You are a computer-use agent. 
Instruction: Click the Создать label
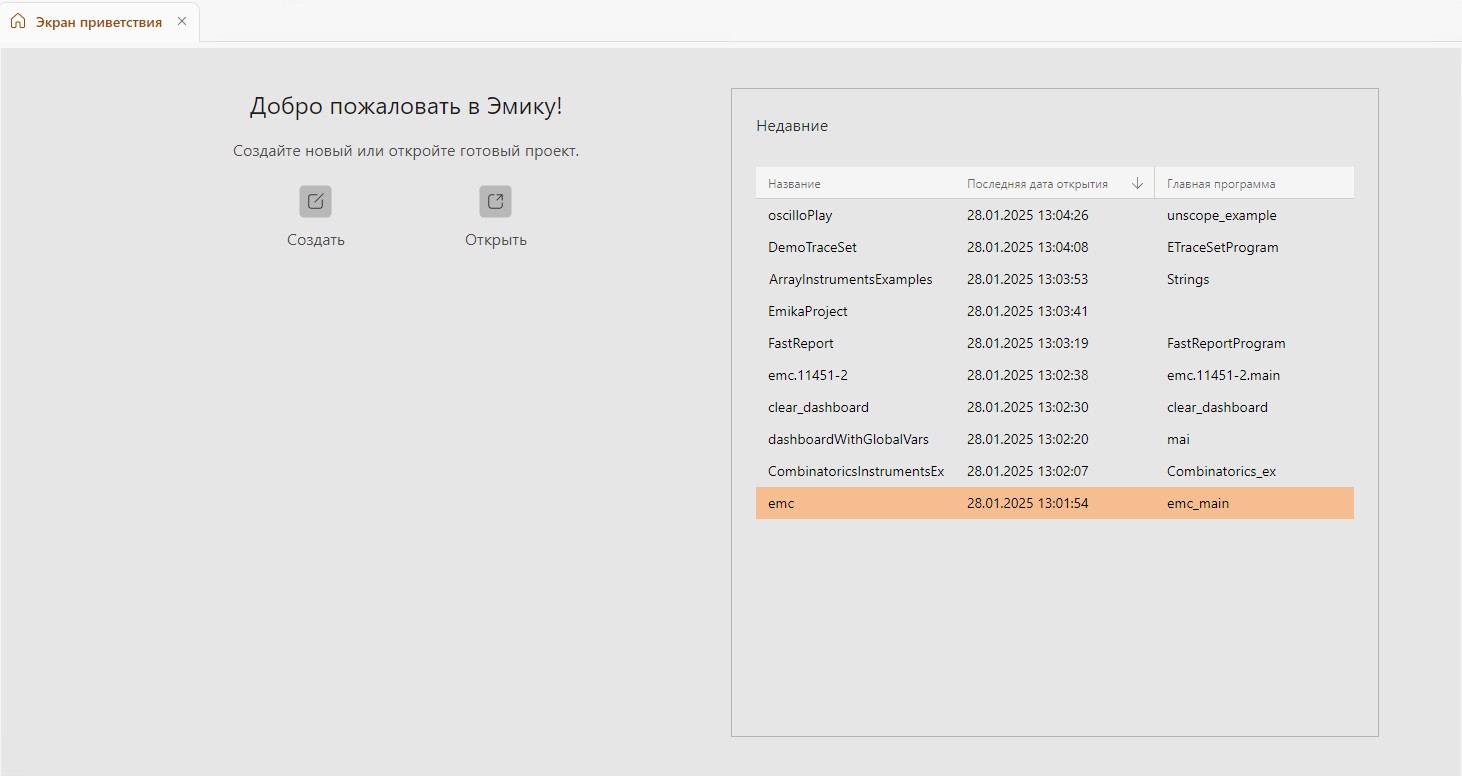316,240
